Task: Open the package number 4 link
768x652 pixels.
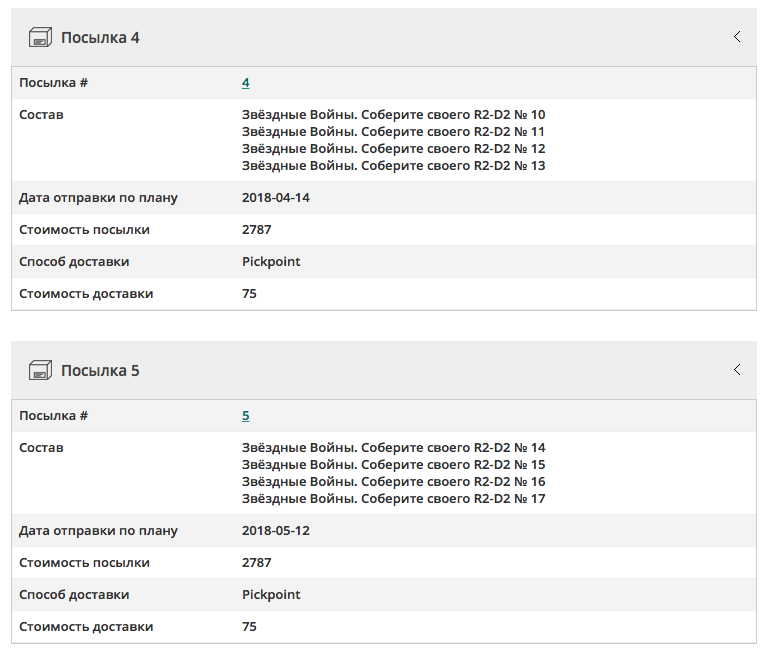Action: click(x=246, y=83)
